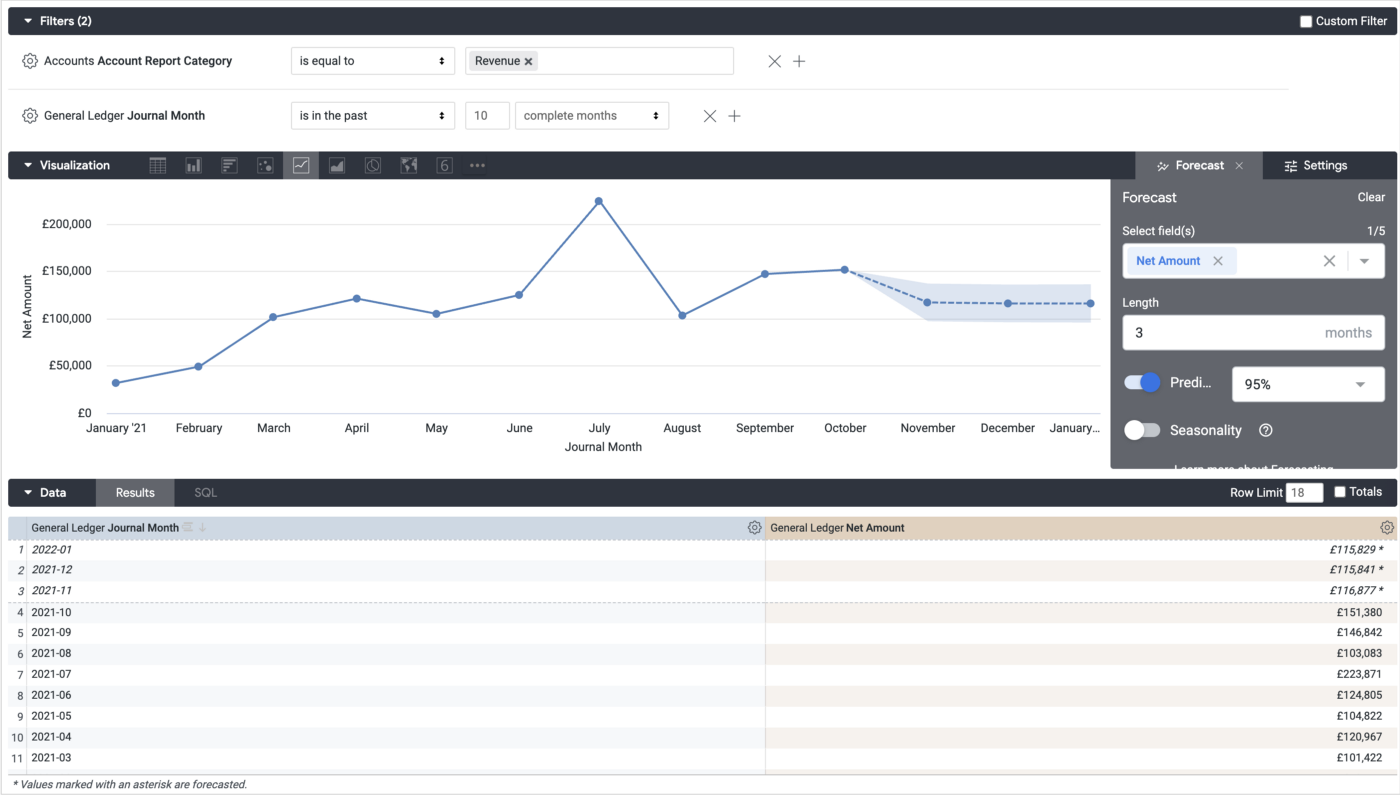Select the map visualization type
The image size is (1400, 795).
pos(408,165)
